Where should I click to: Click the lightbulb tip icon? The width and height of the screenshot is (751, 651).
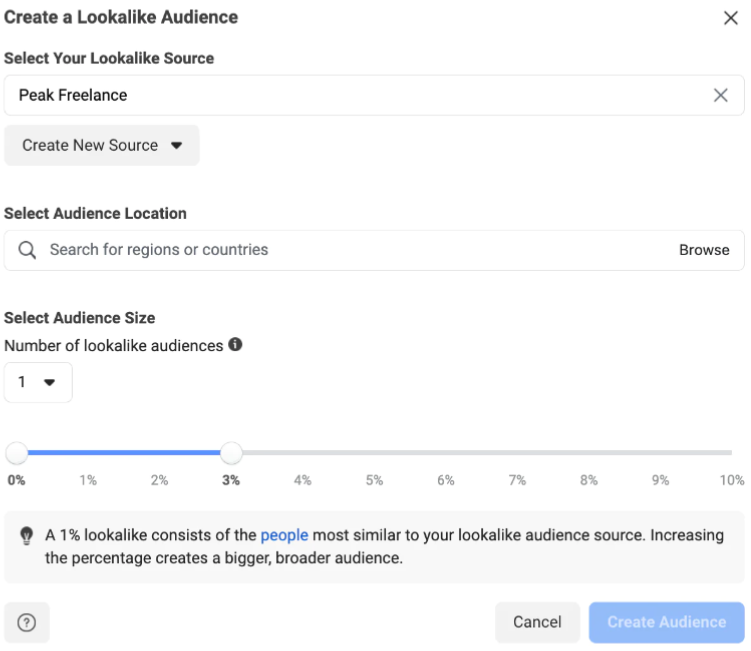(26, 536)
